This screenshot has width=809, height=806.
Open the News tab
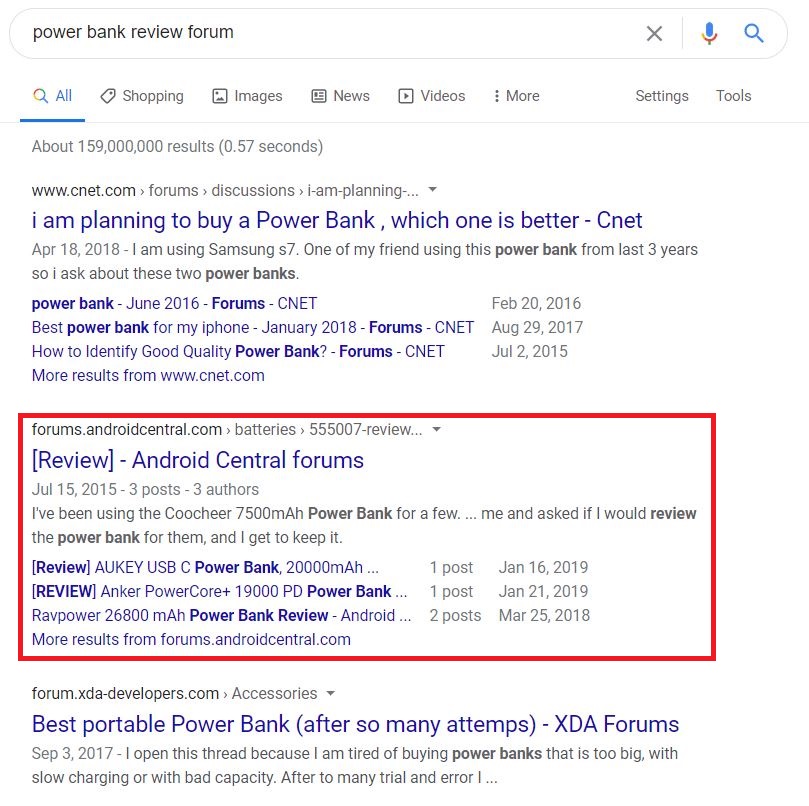341,96
